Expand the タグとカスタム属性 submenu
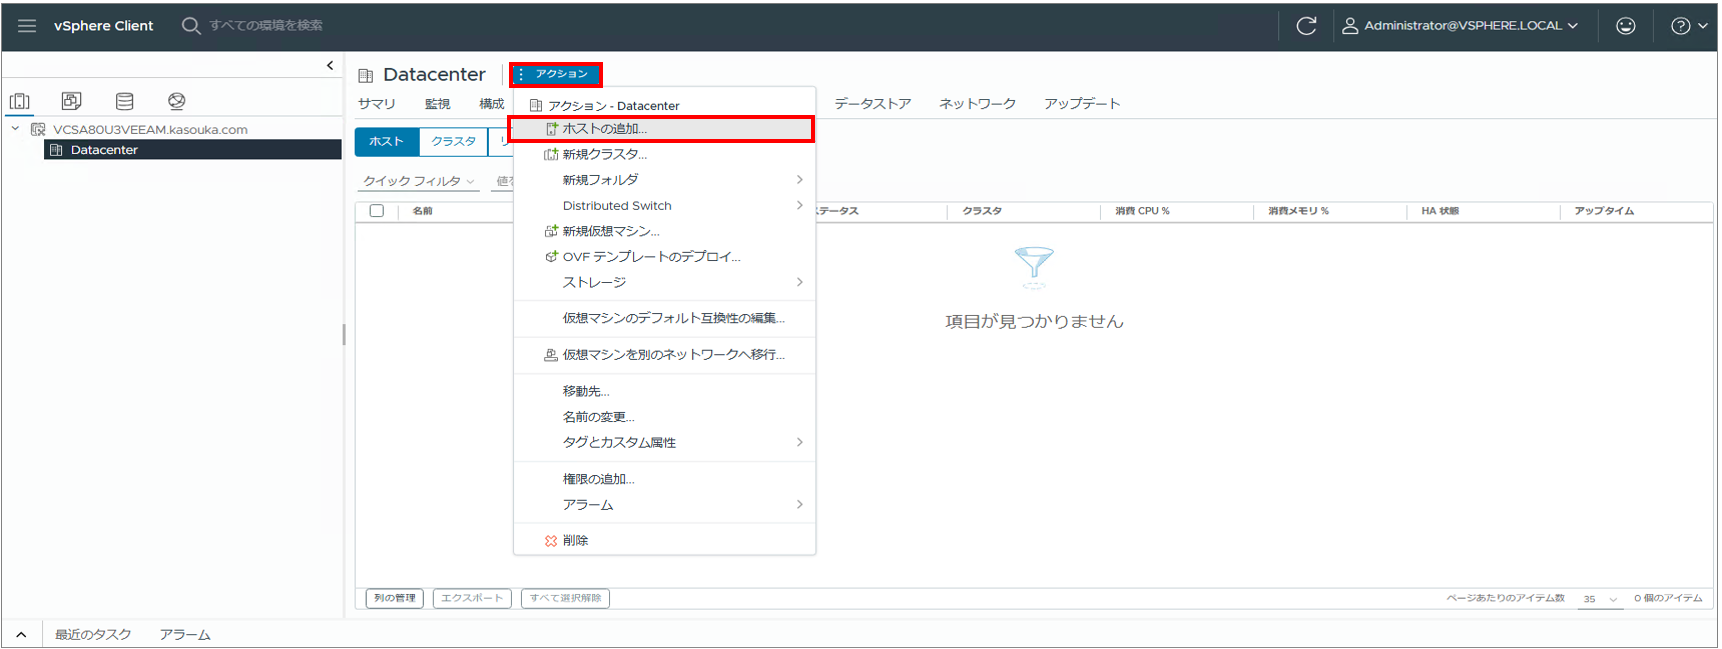Image resolution: width=1722 pixels, height=649 pixels. pyautogui.click(x=799, y=443)
